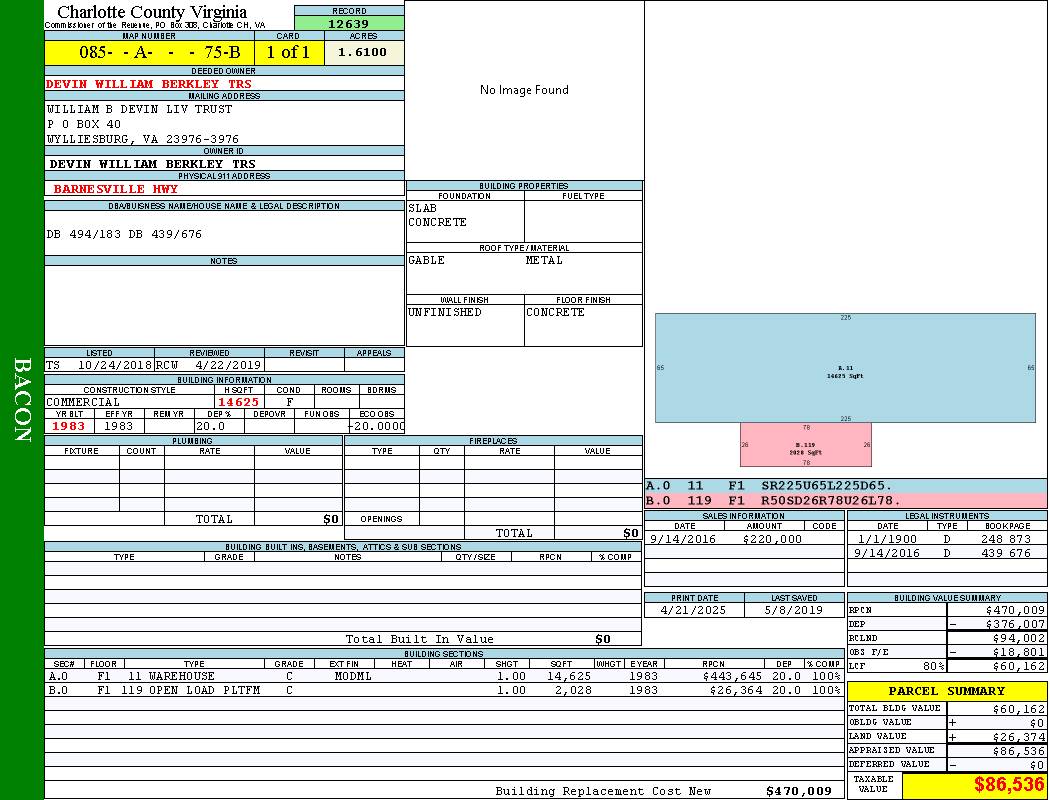Image resolution: width=1050 pixels, height=800 pixels.
Task: Click the 9/14/2016 sales information entry
Action: (x=684, y=539)
